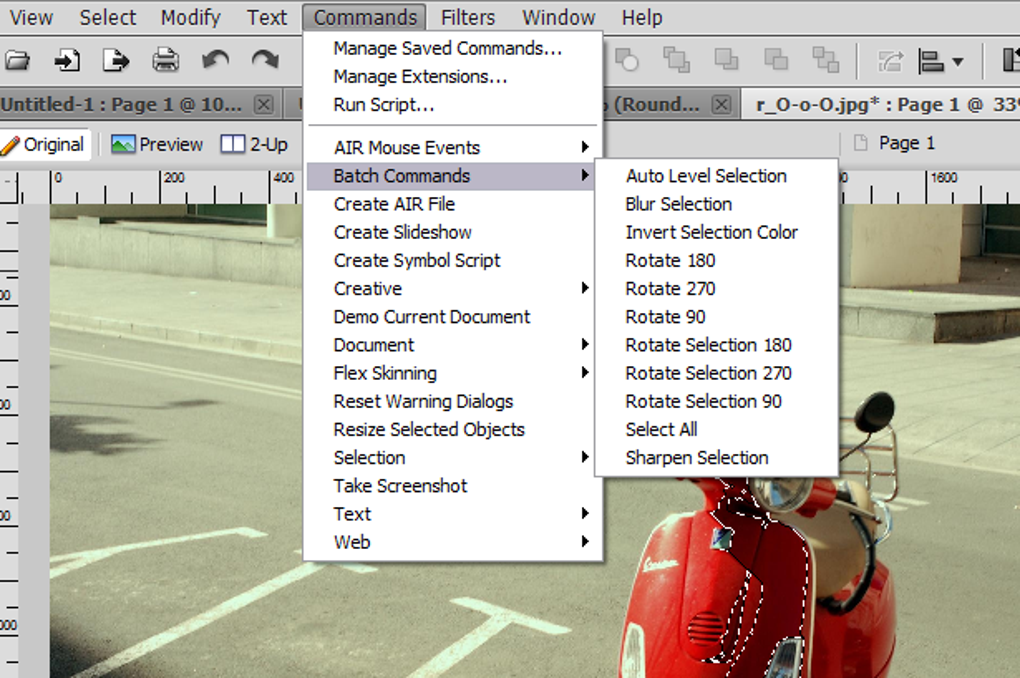Screen dimensions: 1020x678
Task: Expand the Document submenu
Action: [451, 345]
